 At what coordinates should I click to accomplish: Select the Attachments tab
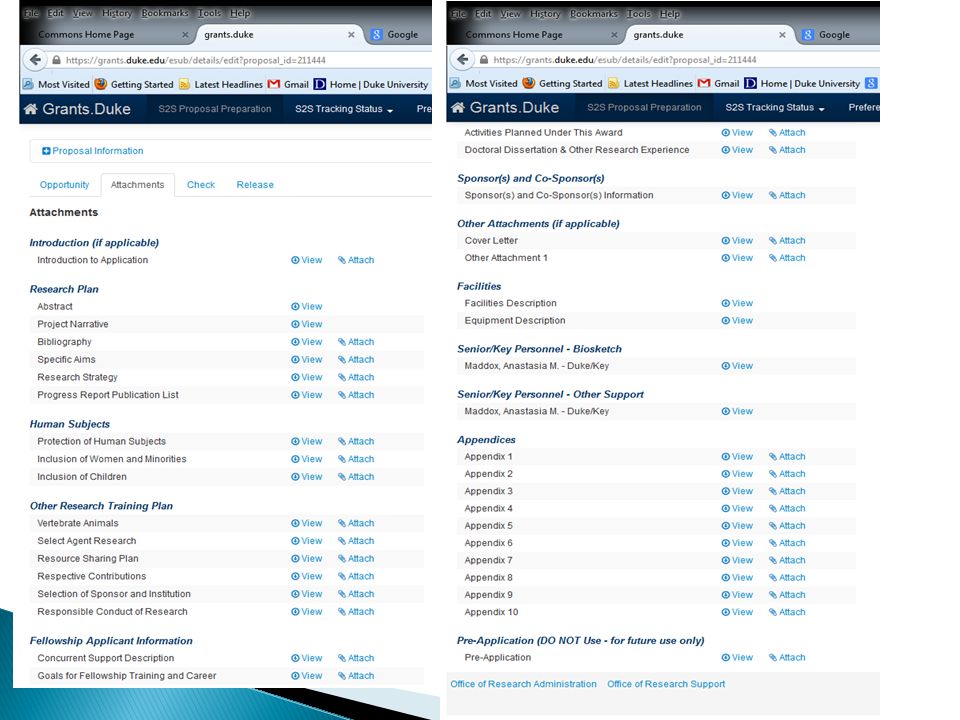click(137, 185)
